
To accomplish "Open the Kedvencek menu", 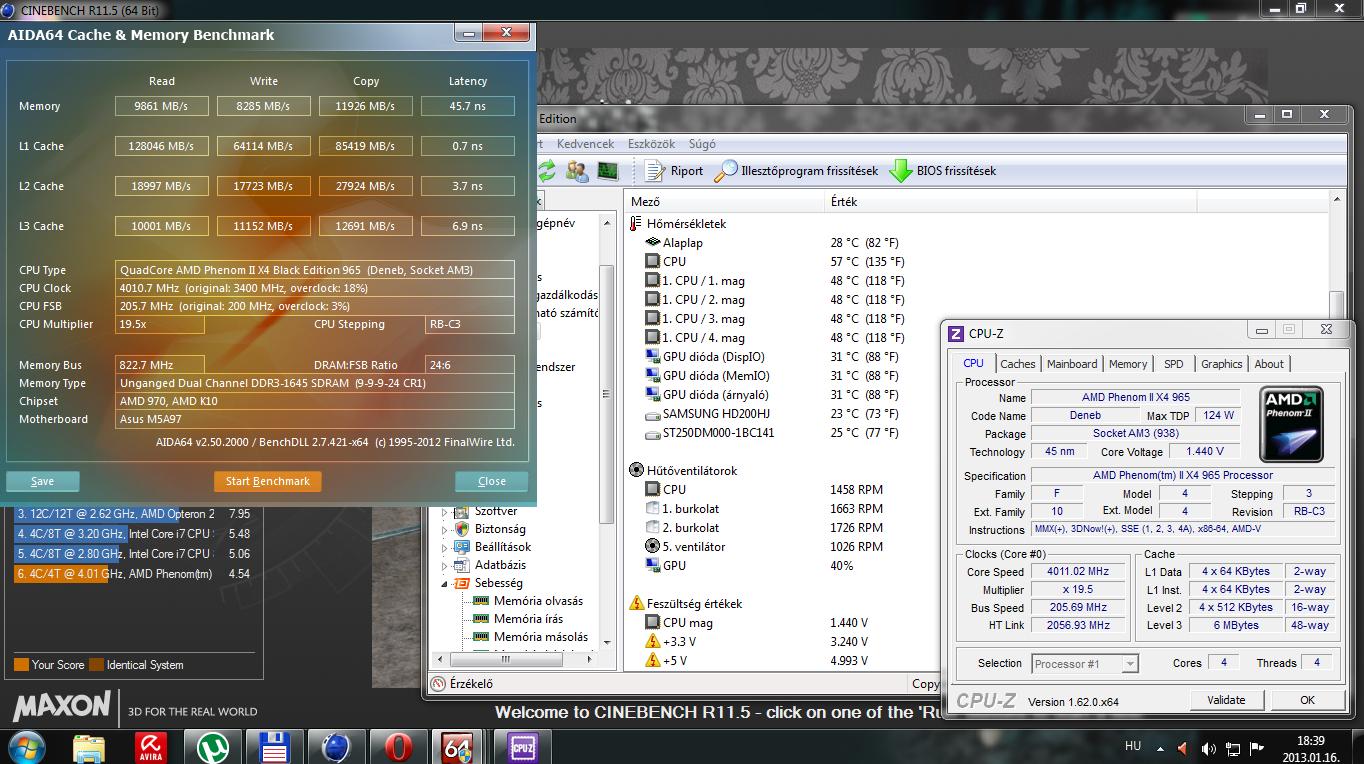I will click(x=585, y=144).
